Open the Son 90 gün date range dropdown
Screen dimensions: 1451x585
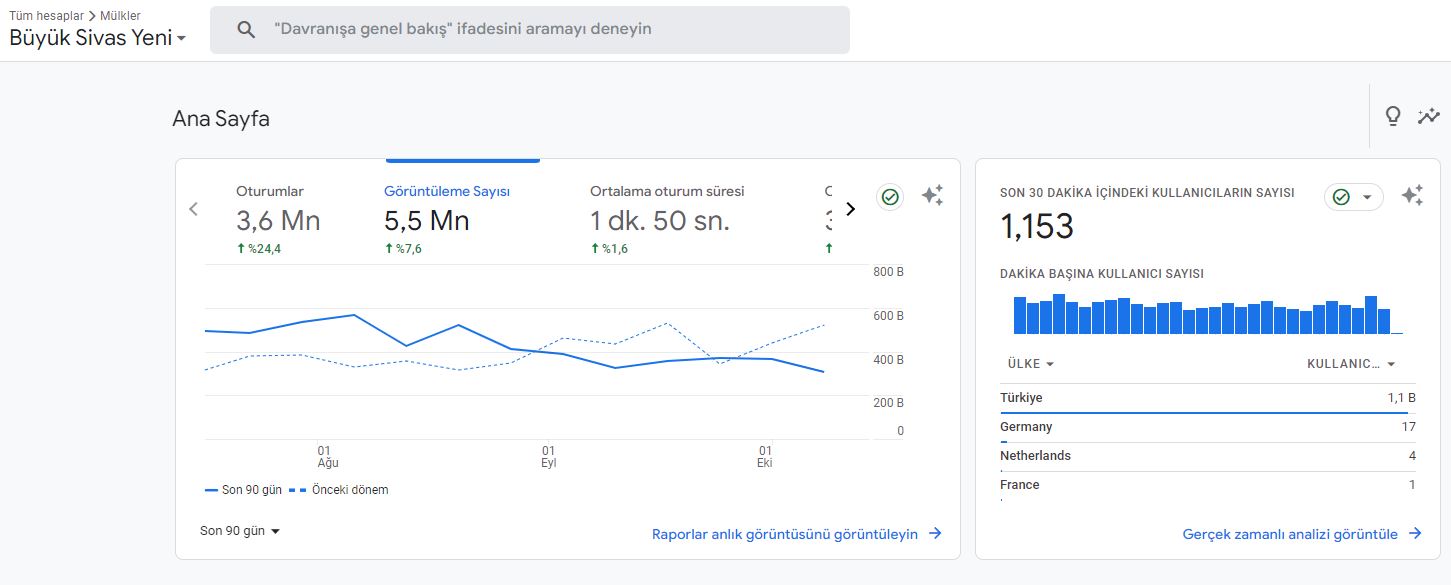pos(240,531)
